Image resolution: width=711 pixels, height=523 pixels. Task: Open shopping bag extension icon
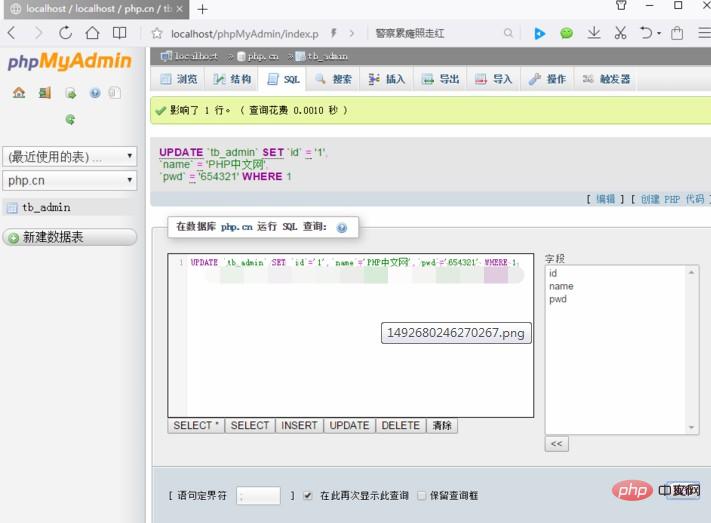point(677,33)
